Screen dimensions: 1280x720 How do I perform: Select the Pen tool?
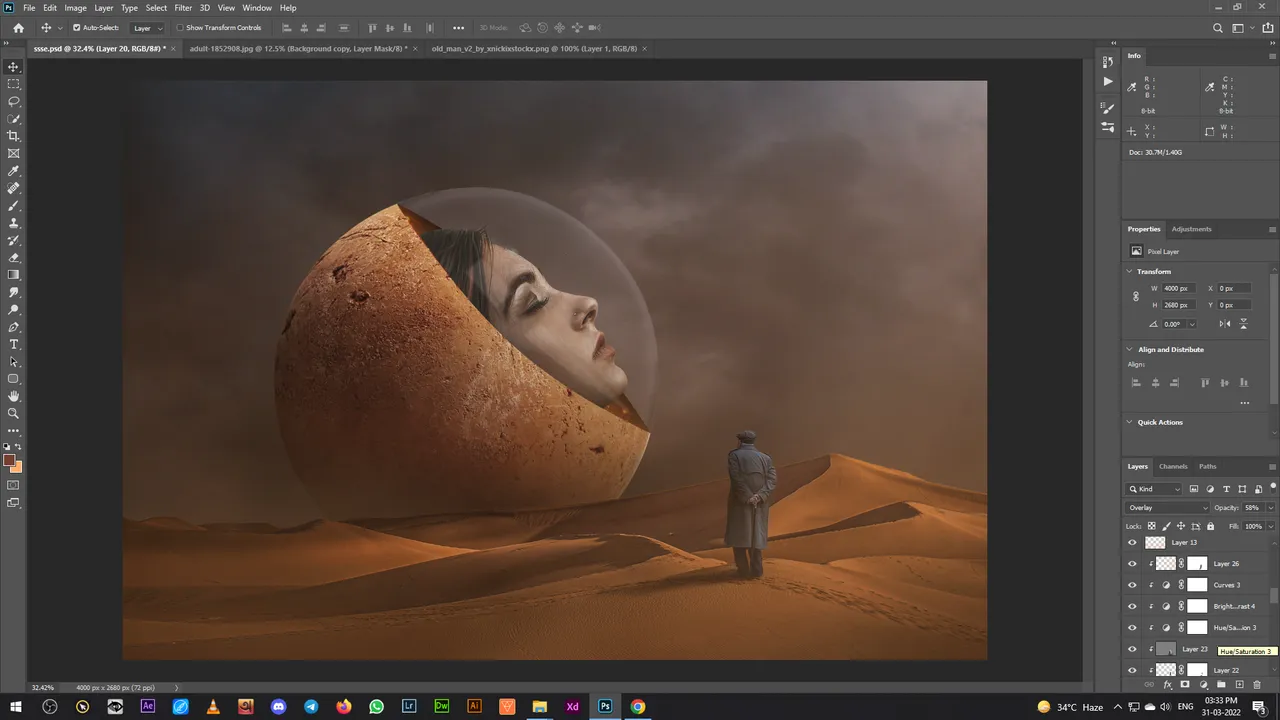pyautogui.click(x=13, y=327)
